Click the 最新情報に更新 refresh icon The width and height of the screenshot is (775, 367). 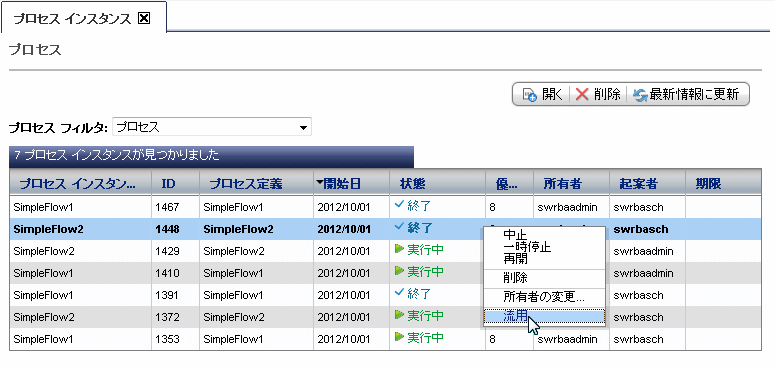[641, 95]
